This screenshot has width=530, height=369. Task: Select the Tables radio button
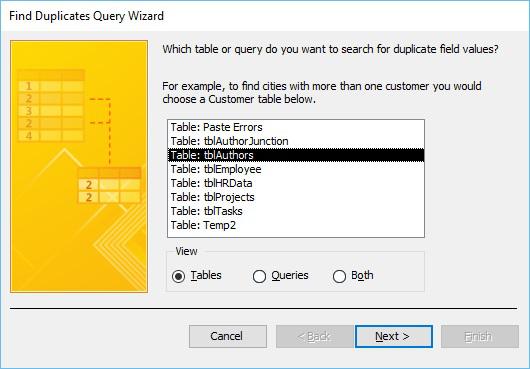point(178,276)
